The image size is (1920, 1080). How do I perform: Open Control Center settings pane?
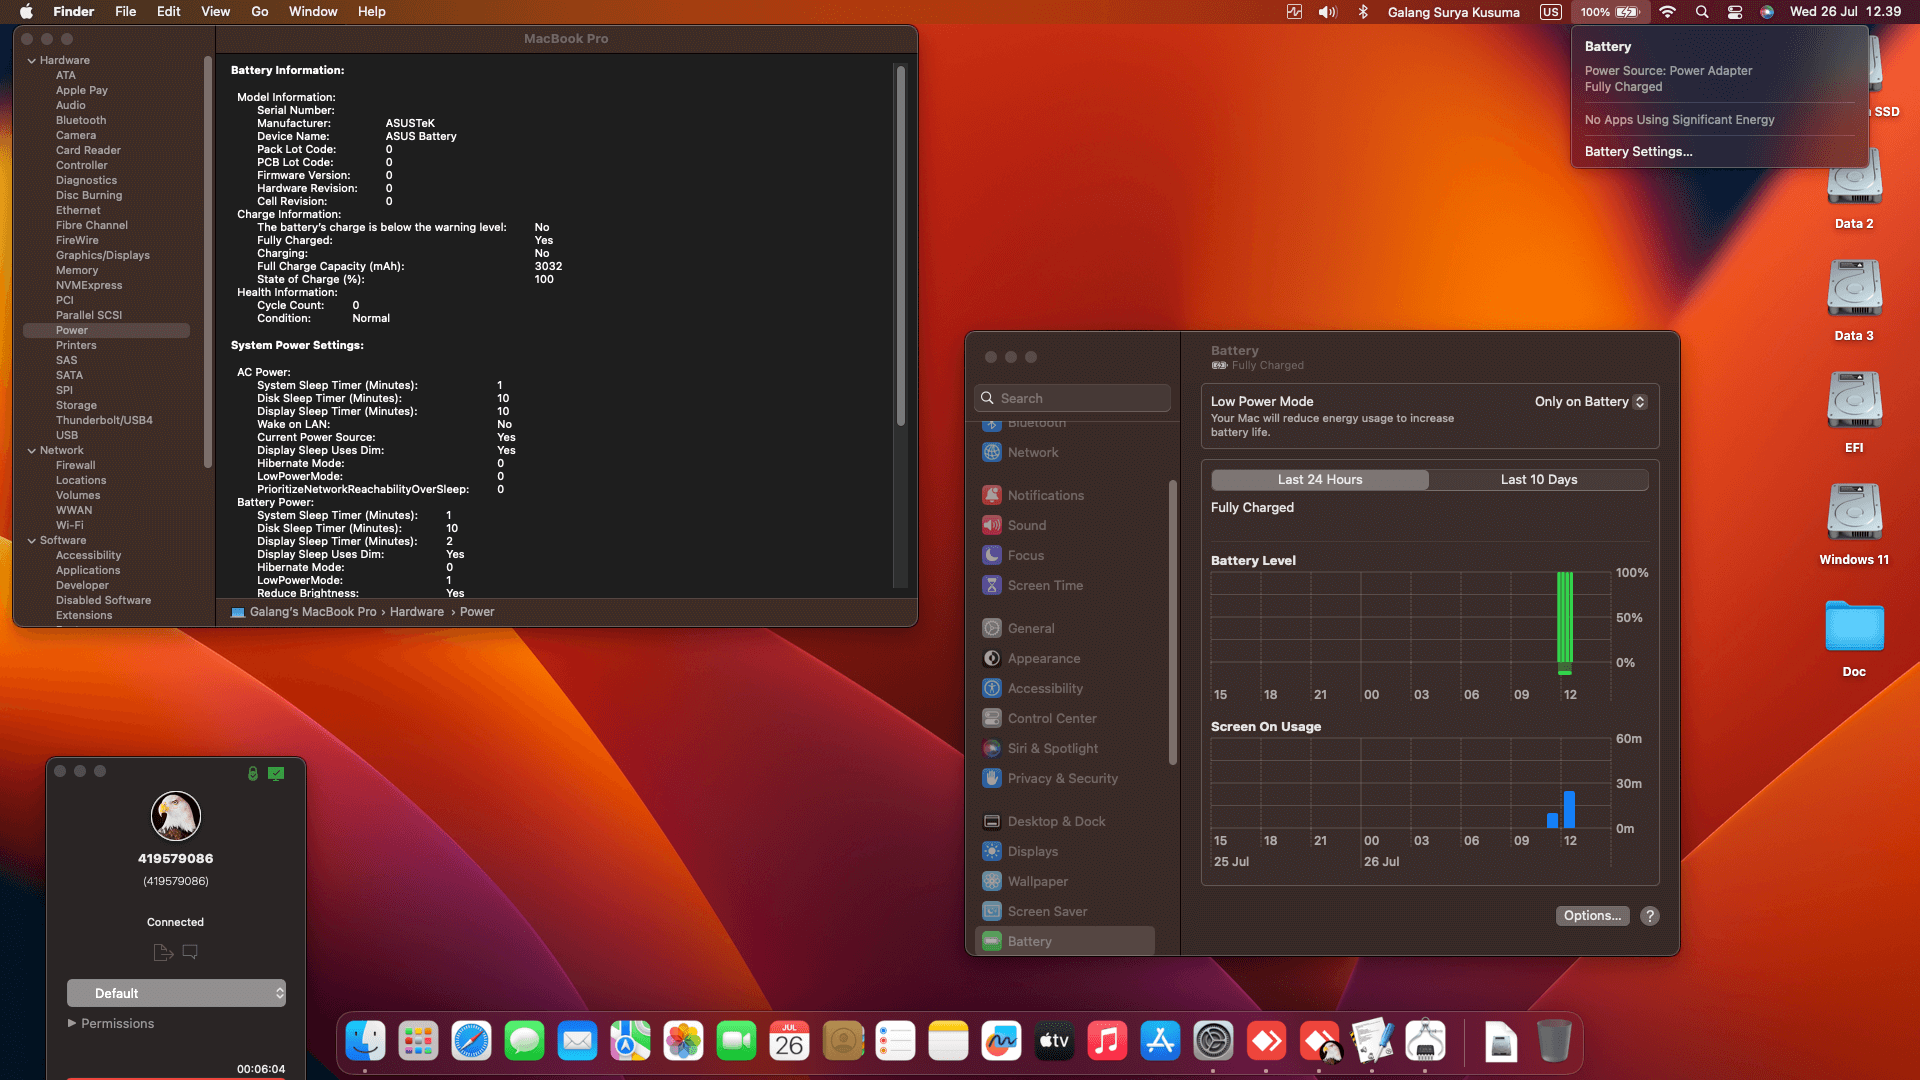click(x=1052, y=718)
